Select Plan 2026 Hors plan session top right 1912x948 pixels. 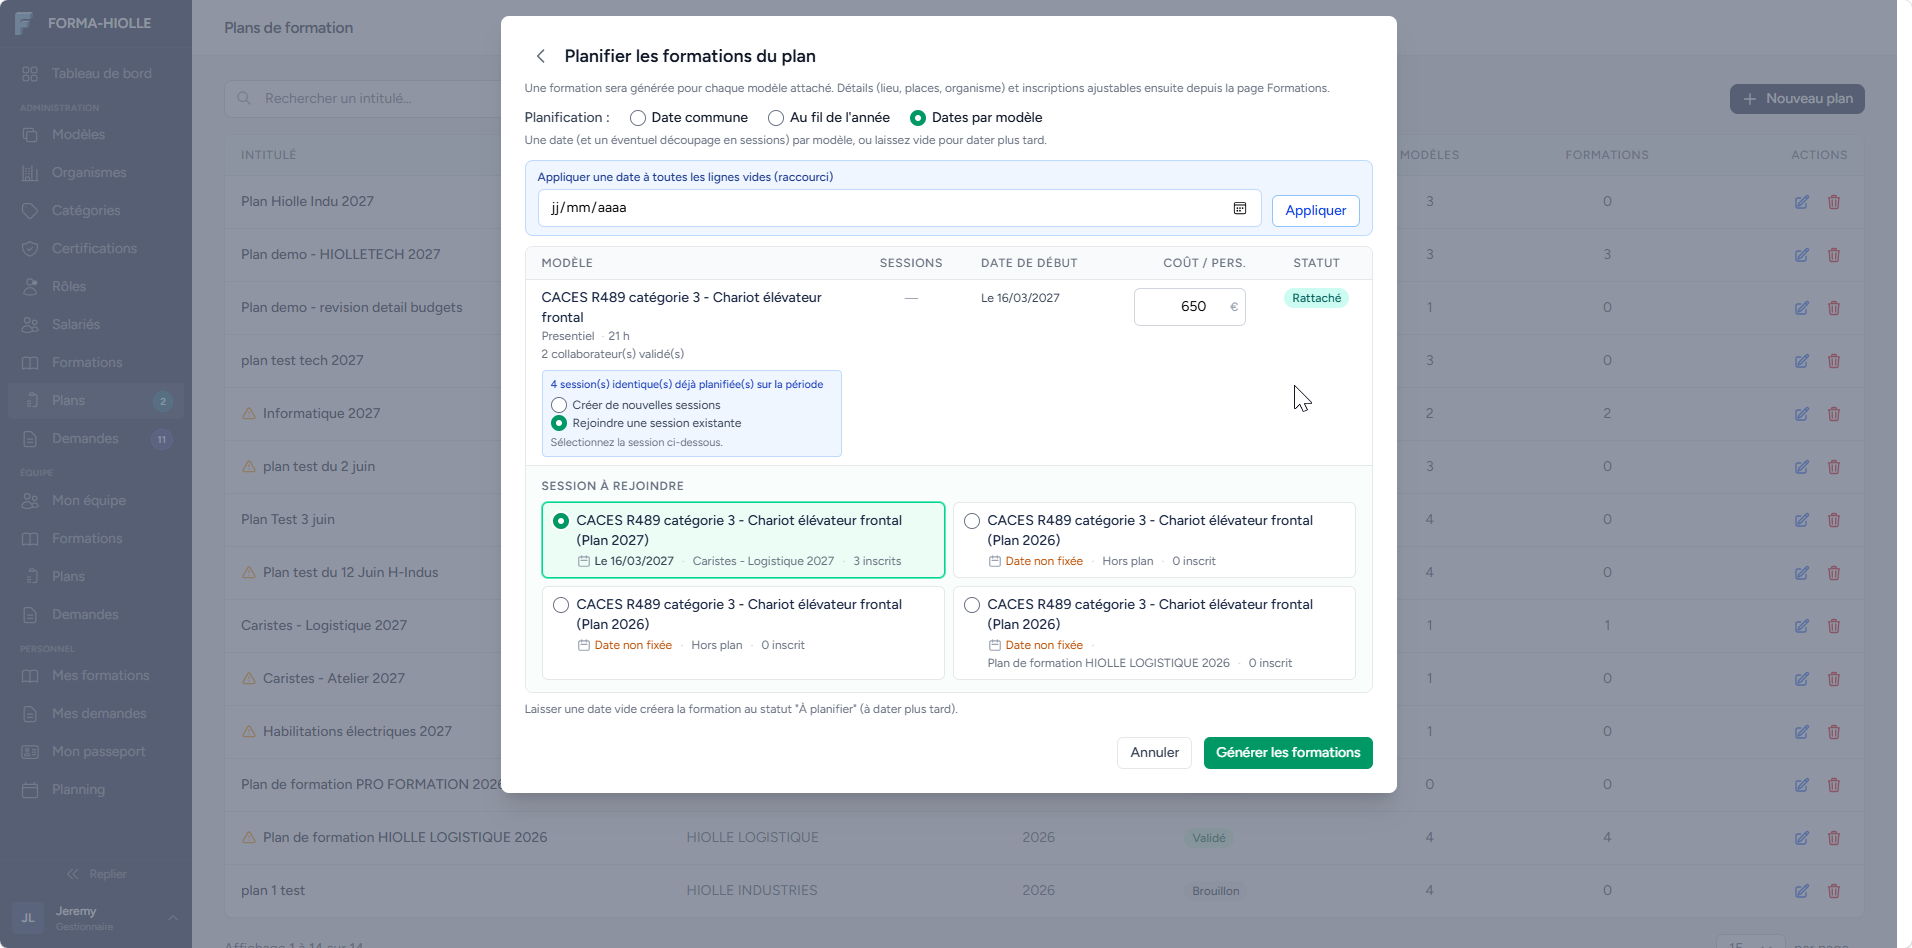[1154, 540]
